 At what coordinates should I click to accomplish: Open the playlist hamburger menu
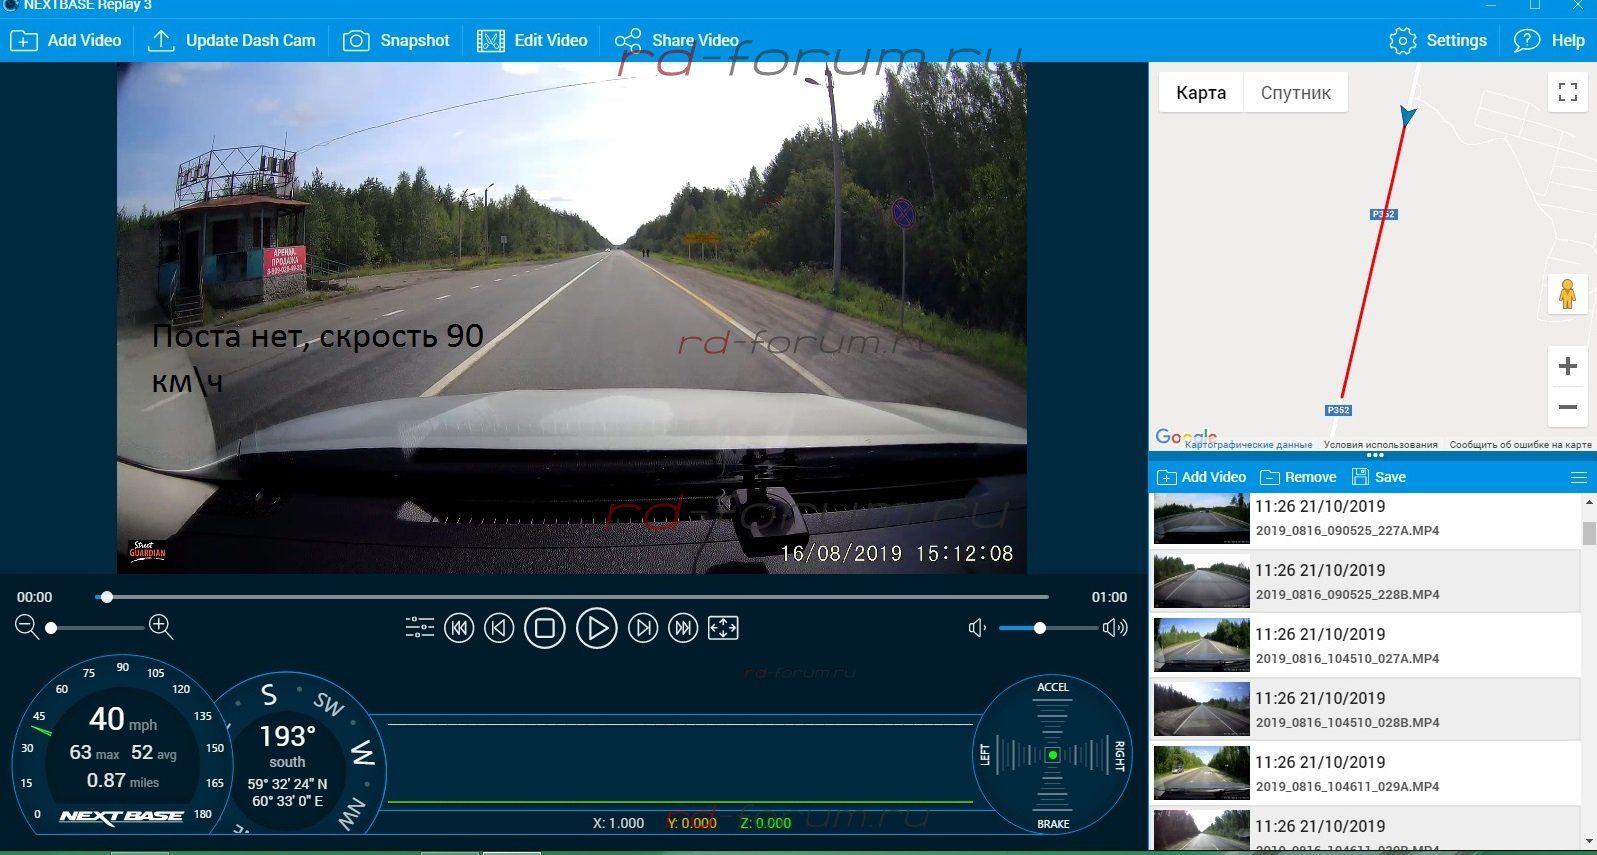pyautogui.click(x=1579, y=477)
